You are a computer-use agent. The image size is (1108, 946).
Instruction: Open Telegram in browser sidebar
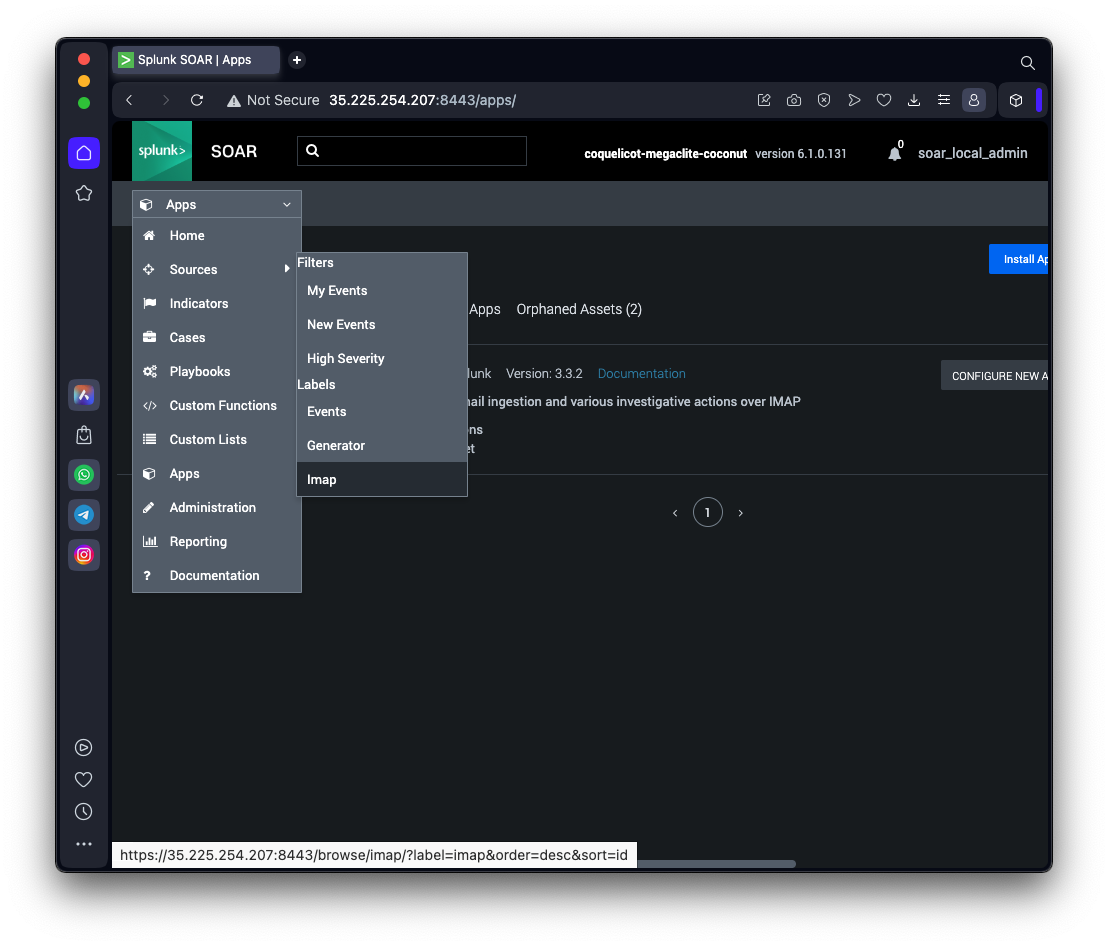[x=84, y=515]
